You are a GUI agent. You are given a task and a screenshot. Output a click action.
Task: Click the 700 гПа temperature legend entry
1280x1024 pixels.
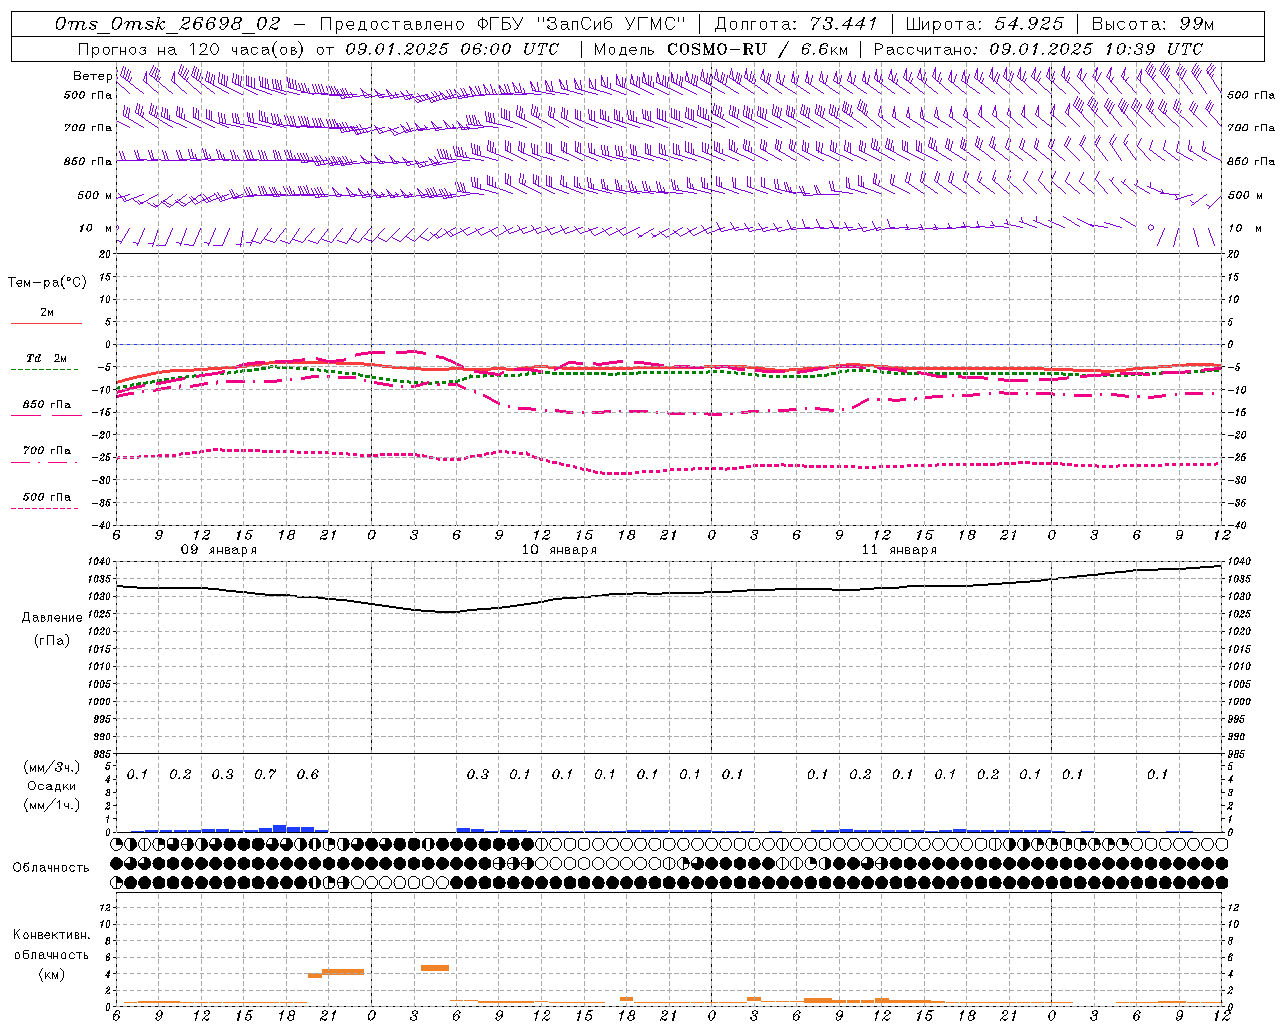(46, 451)
